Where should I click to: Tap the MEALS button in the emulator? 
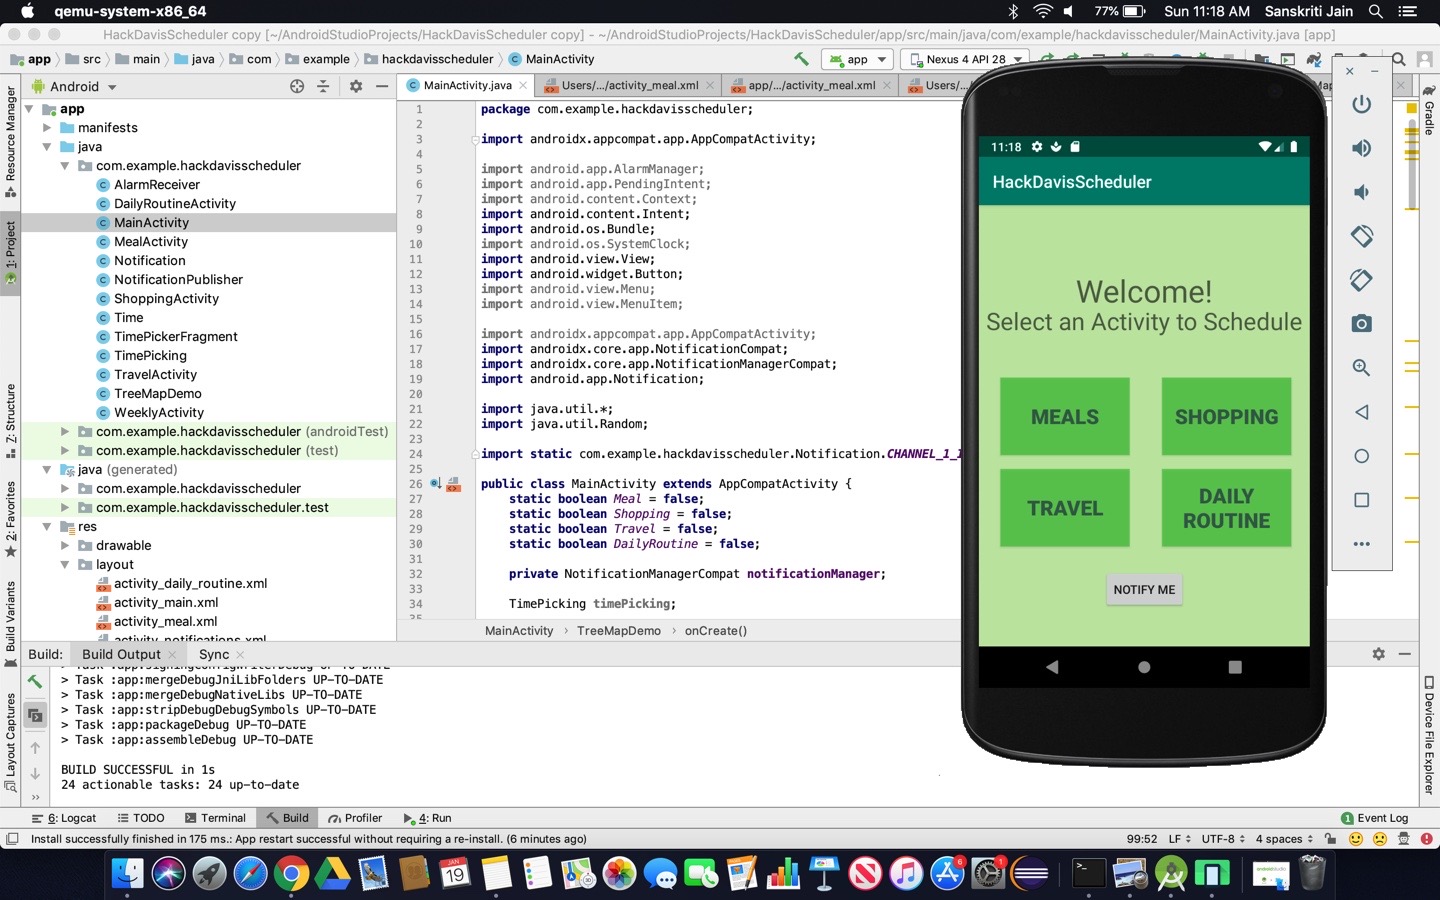click(1064, 417)
